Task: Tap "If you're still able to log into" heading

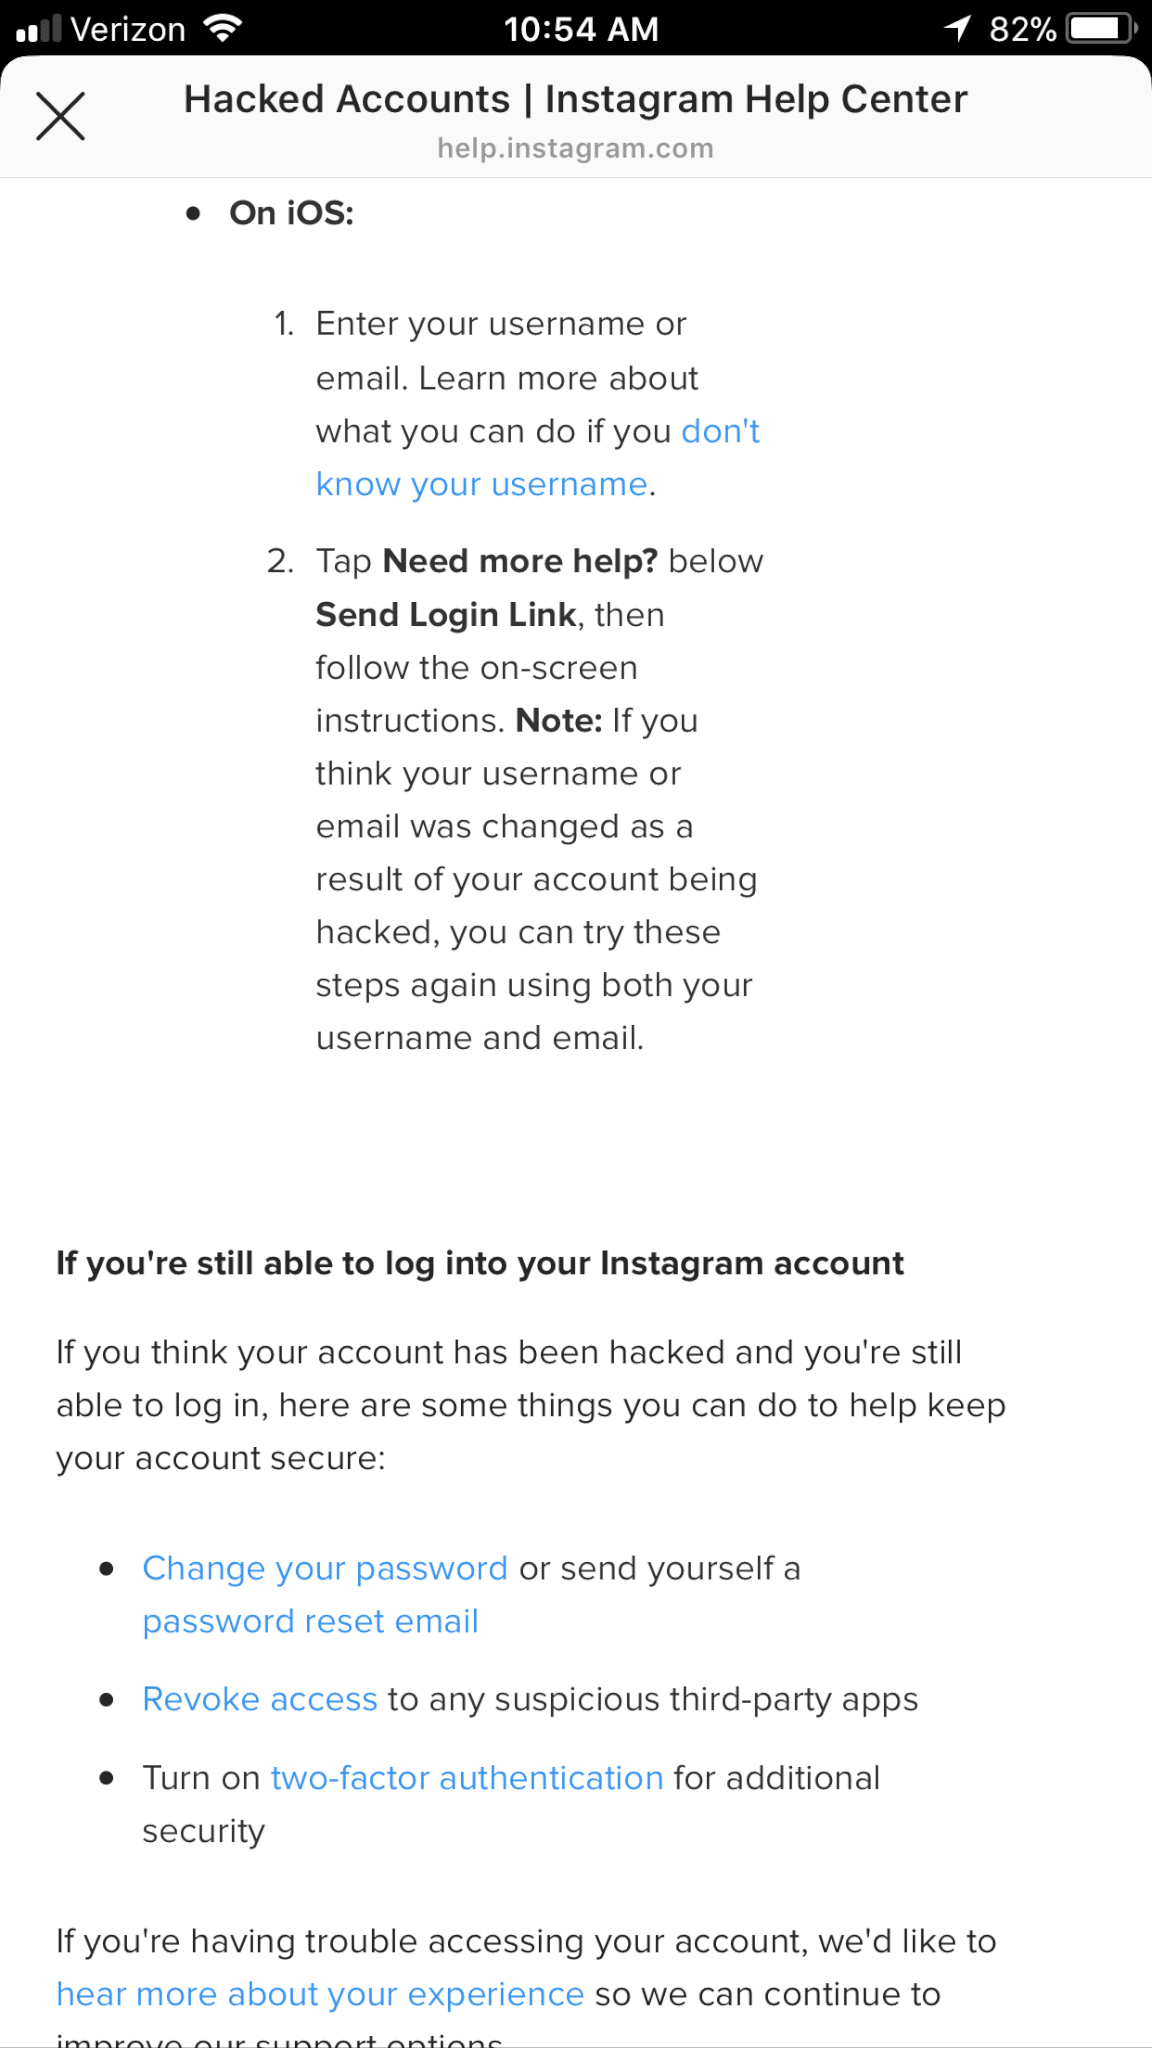Action: click(x=480, y=1263)
